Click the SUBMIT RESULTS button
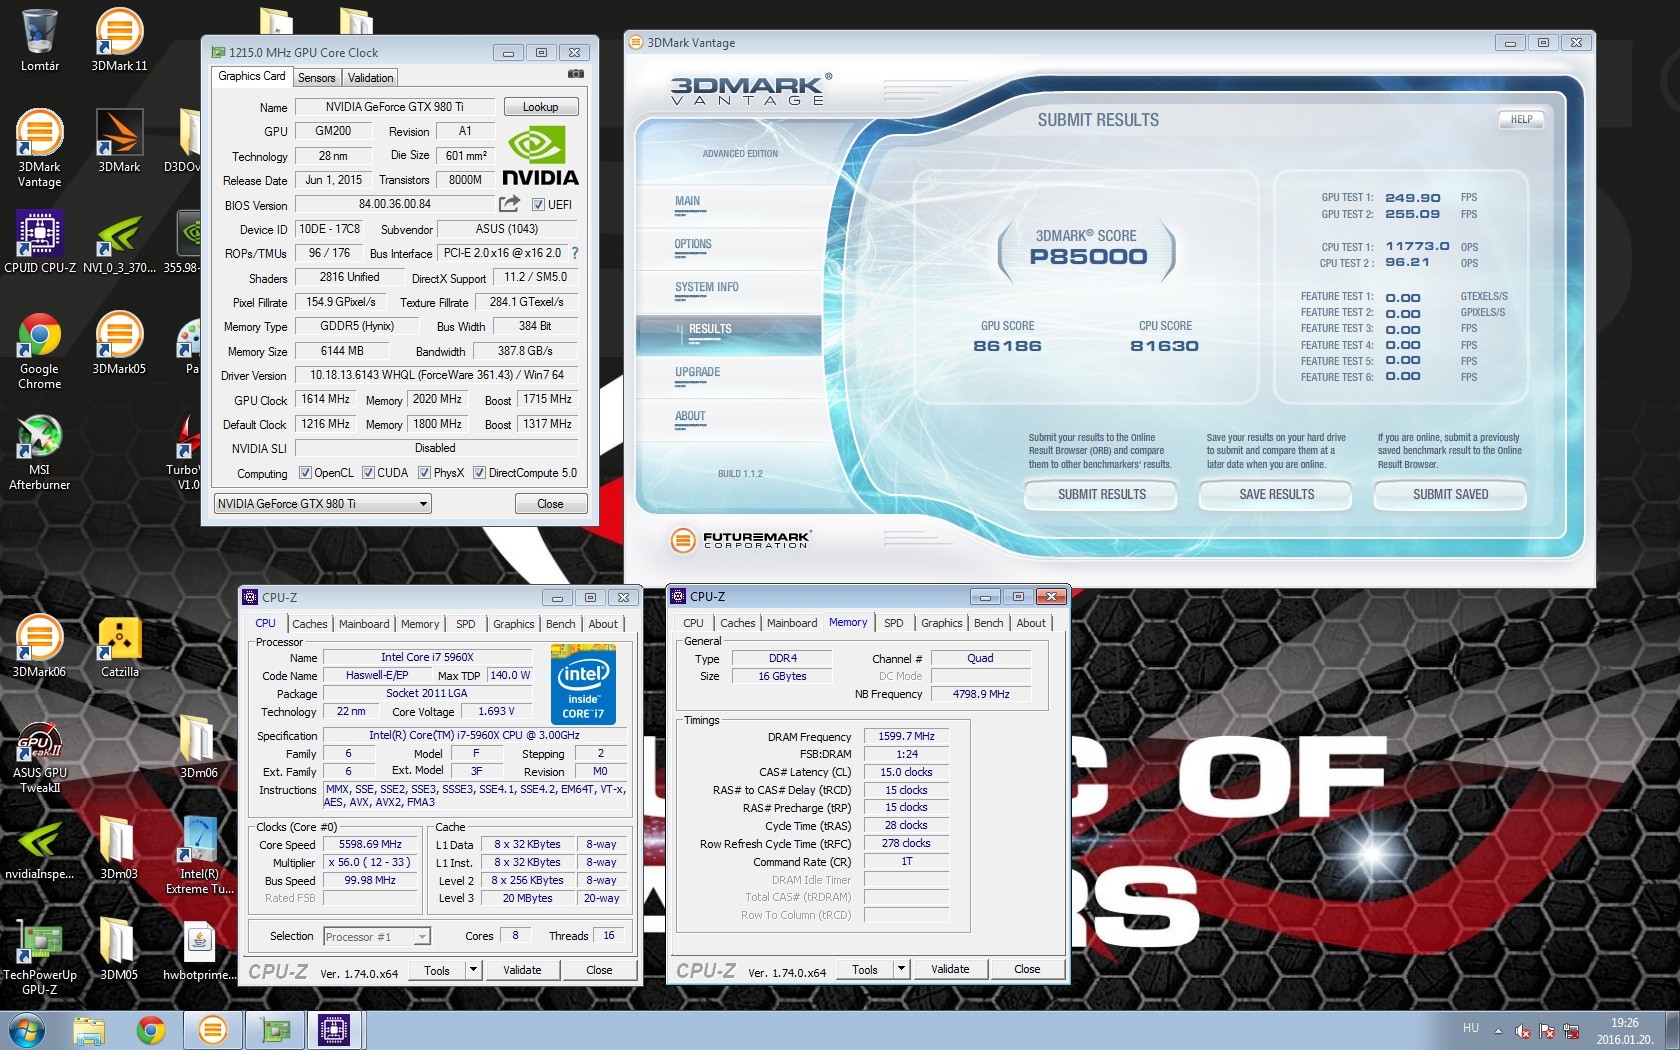Image resolution: width=1680 pixels, height=1050 pixels. pos(1101,495)
